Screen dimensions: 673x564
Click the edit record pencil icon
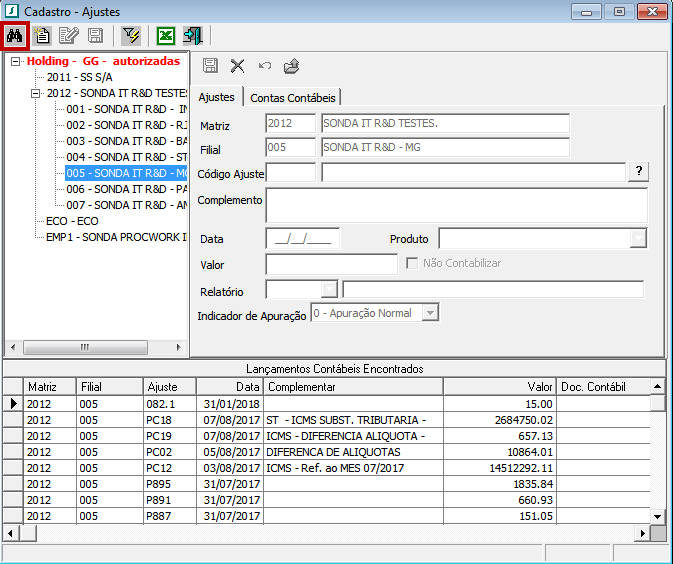(68, 35)
